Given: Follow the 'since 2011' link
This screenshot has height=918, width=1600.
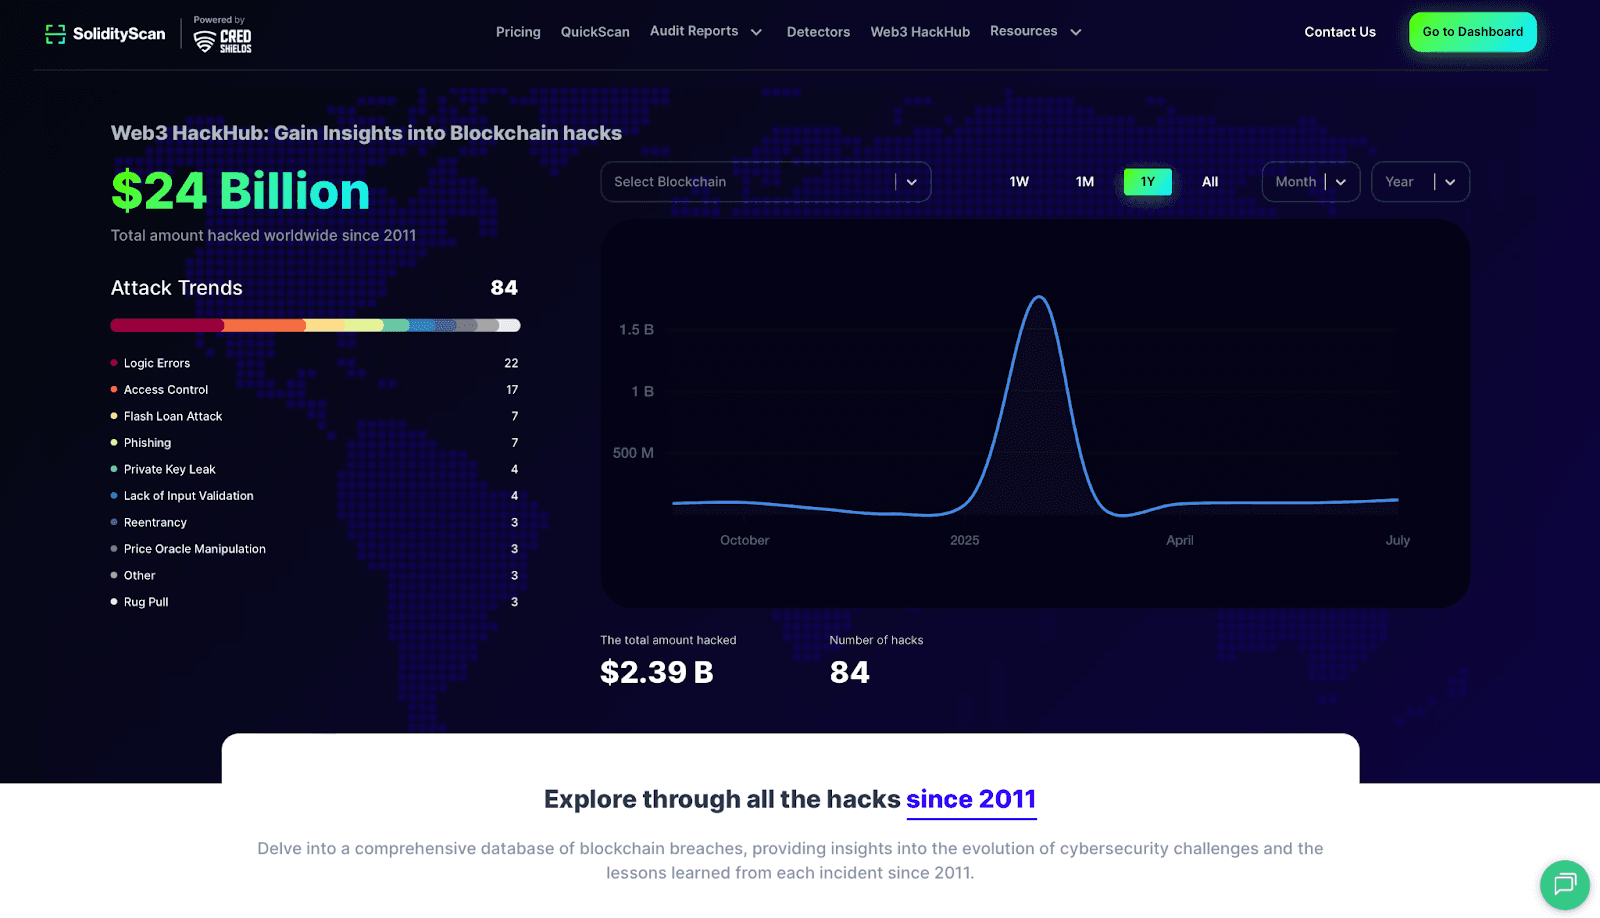Looking at the screenshot, I should coord(970,800).
